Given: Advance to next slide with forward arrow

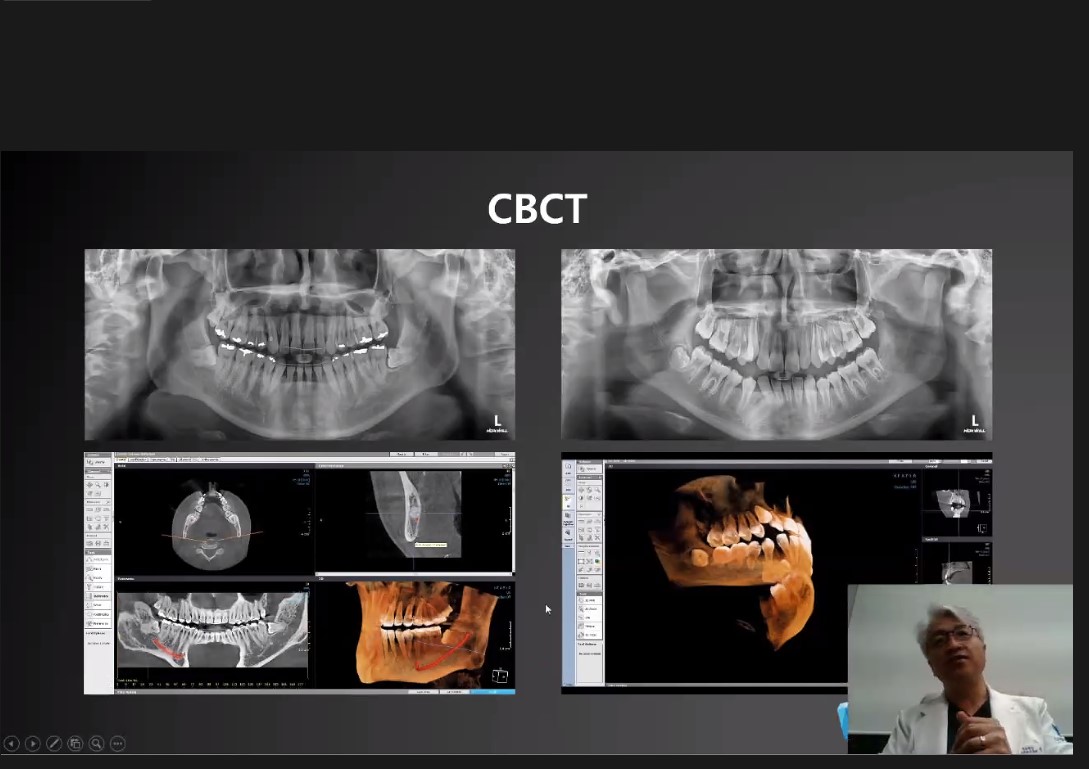Looking at the screenshot, I should tap(32, 743).
